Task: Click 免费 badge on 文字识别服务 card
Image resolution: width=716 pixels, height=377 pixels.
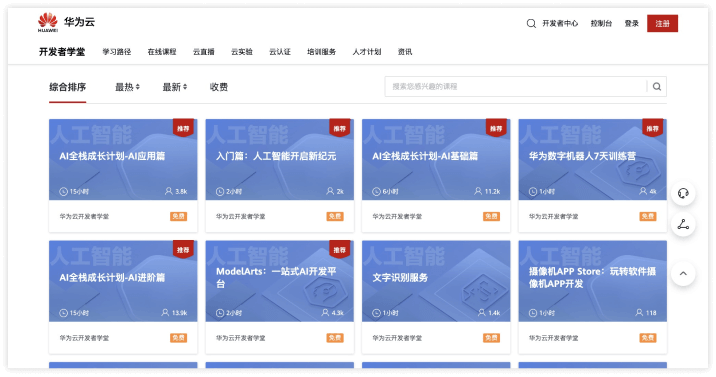Action: 491,338
